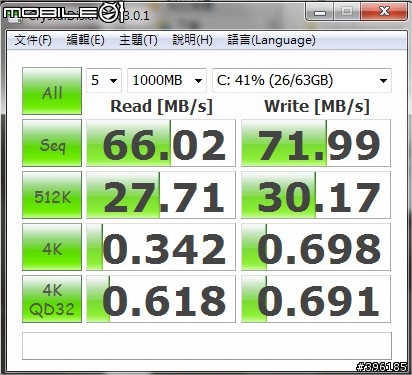412x375 pixels.
Task: Open the 編輯(E) menu
Action: click(x=85, y=40)
